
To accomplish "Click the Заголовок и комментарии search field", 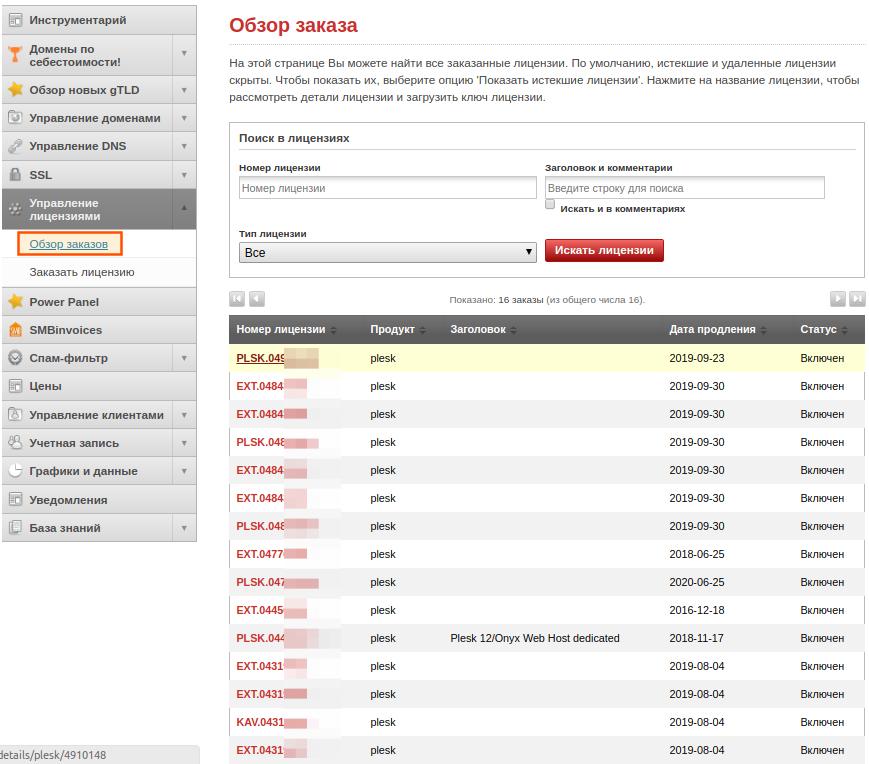I will [x=684, y=188].
